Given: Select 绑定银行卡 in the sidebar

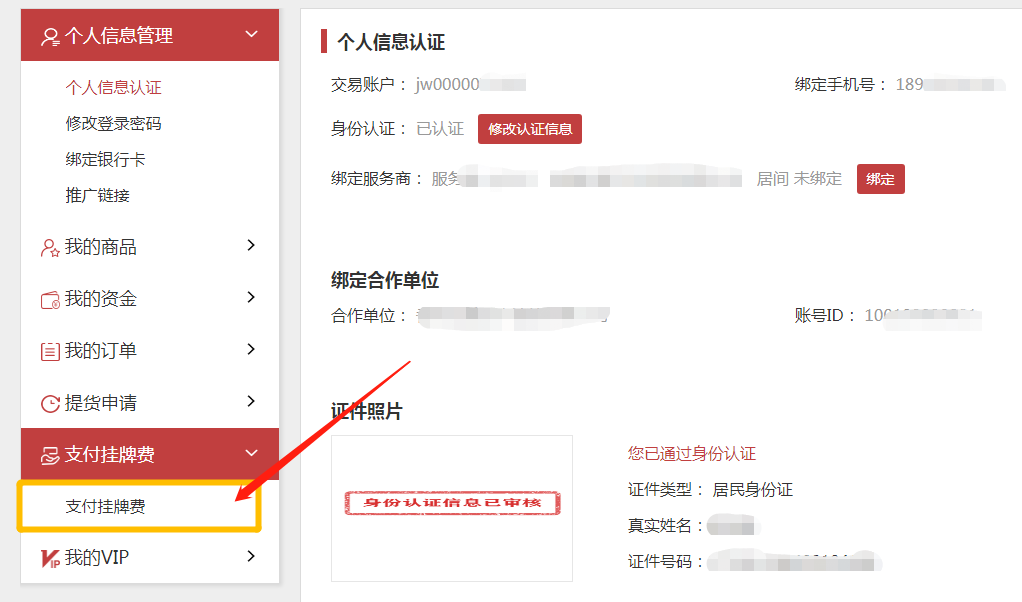Looking at the screenshot, I should (106, 159).
